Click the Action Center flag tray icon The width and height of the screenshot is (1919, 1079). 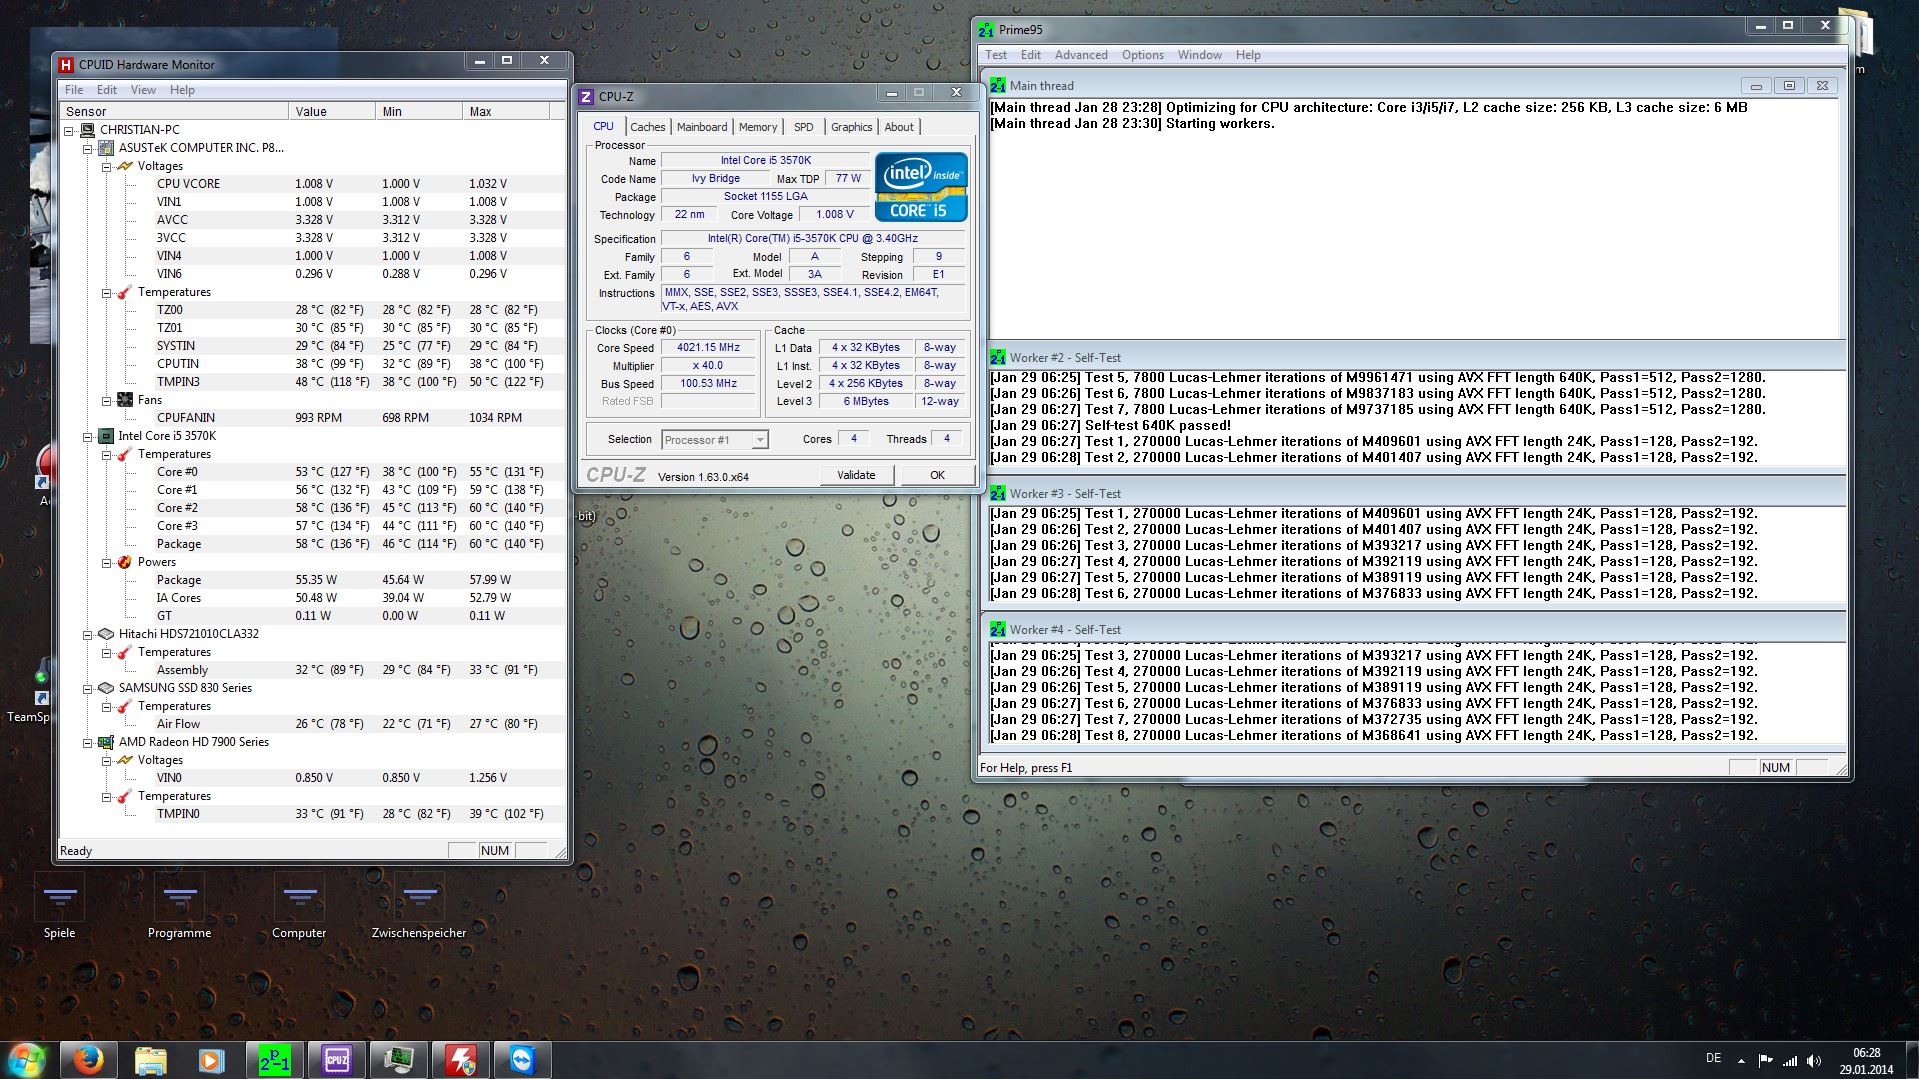click(1765, 1060)
